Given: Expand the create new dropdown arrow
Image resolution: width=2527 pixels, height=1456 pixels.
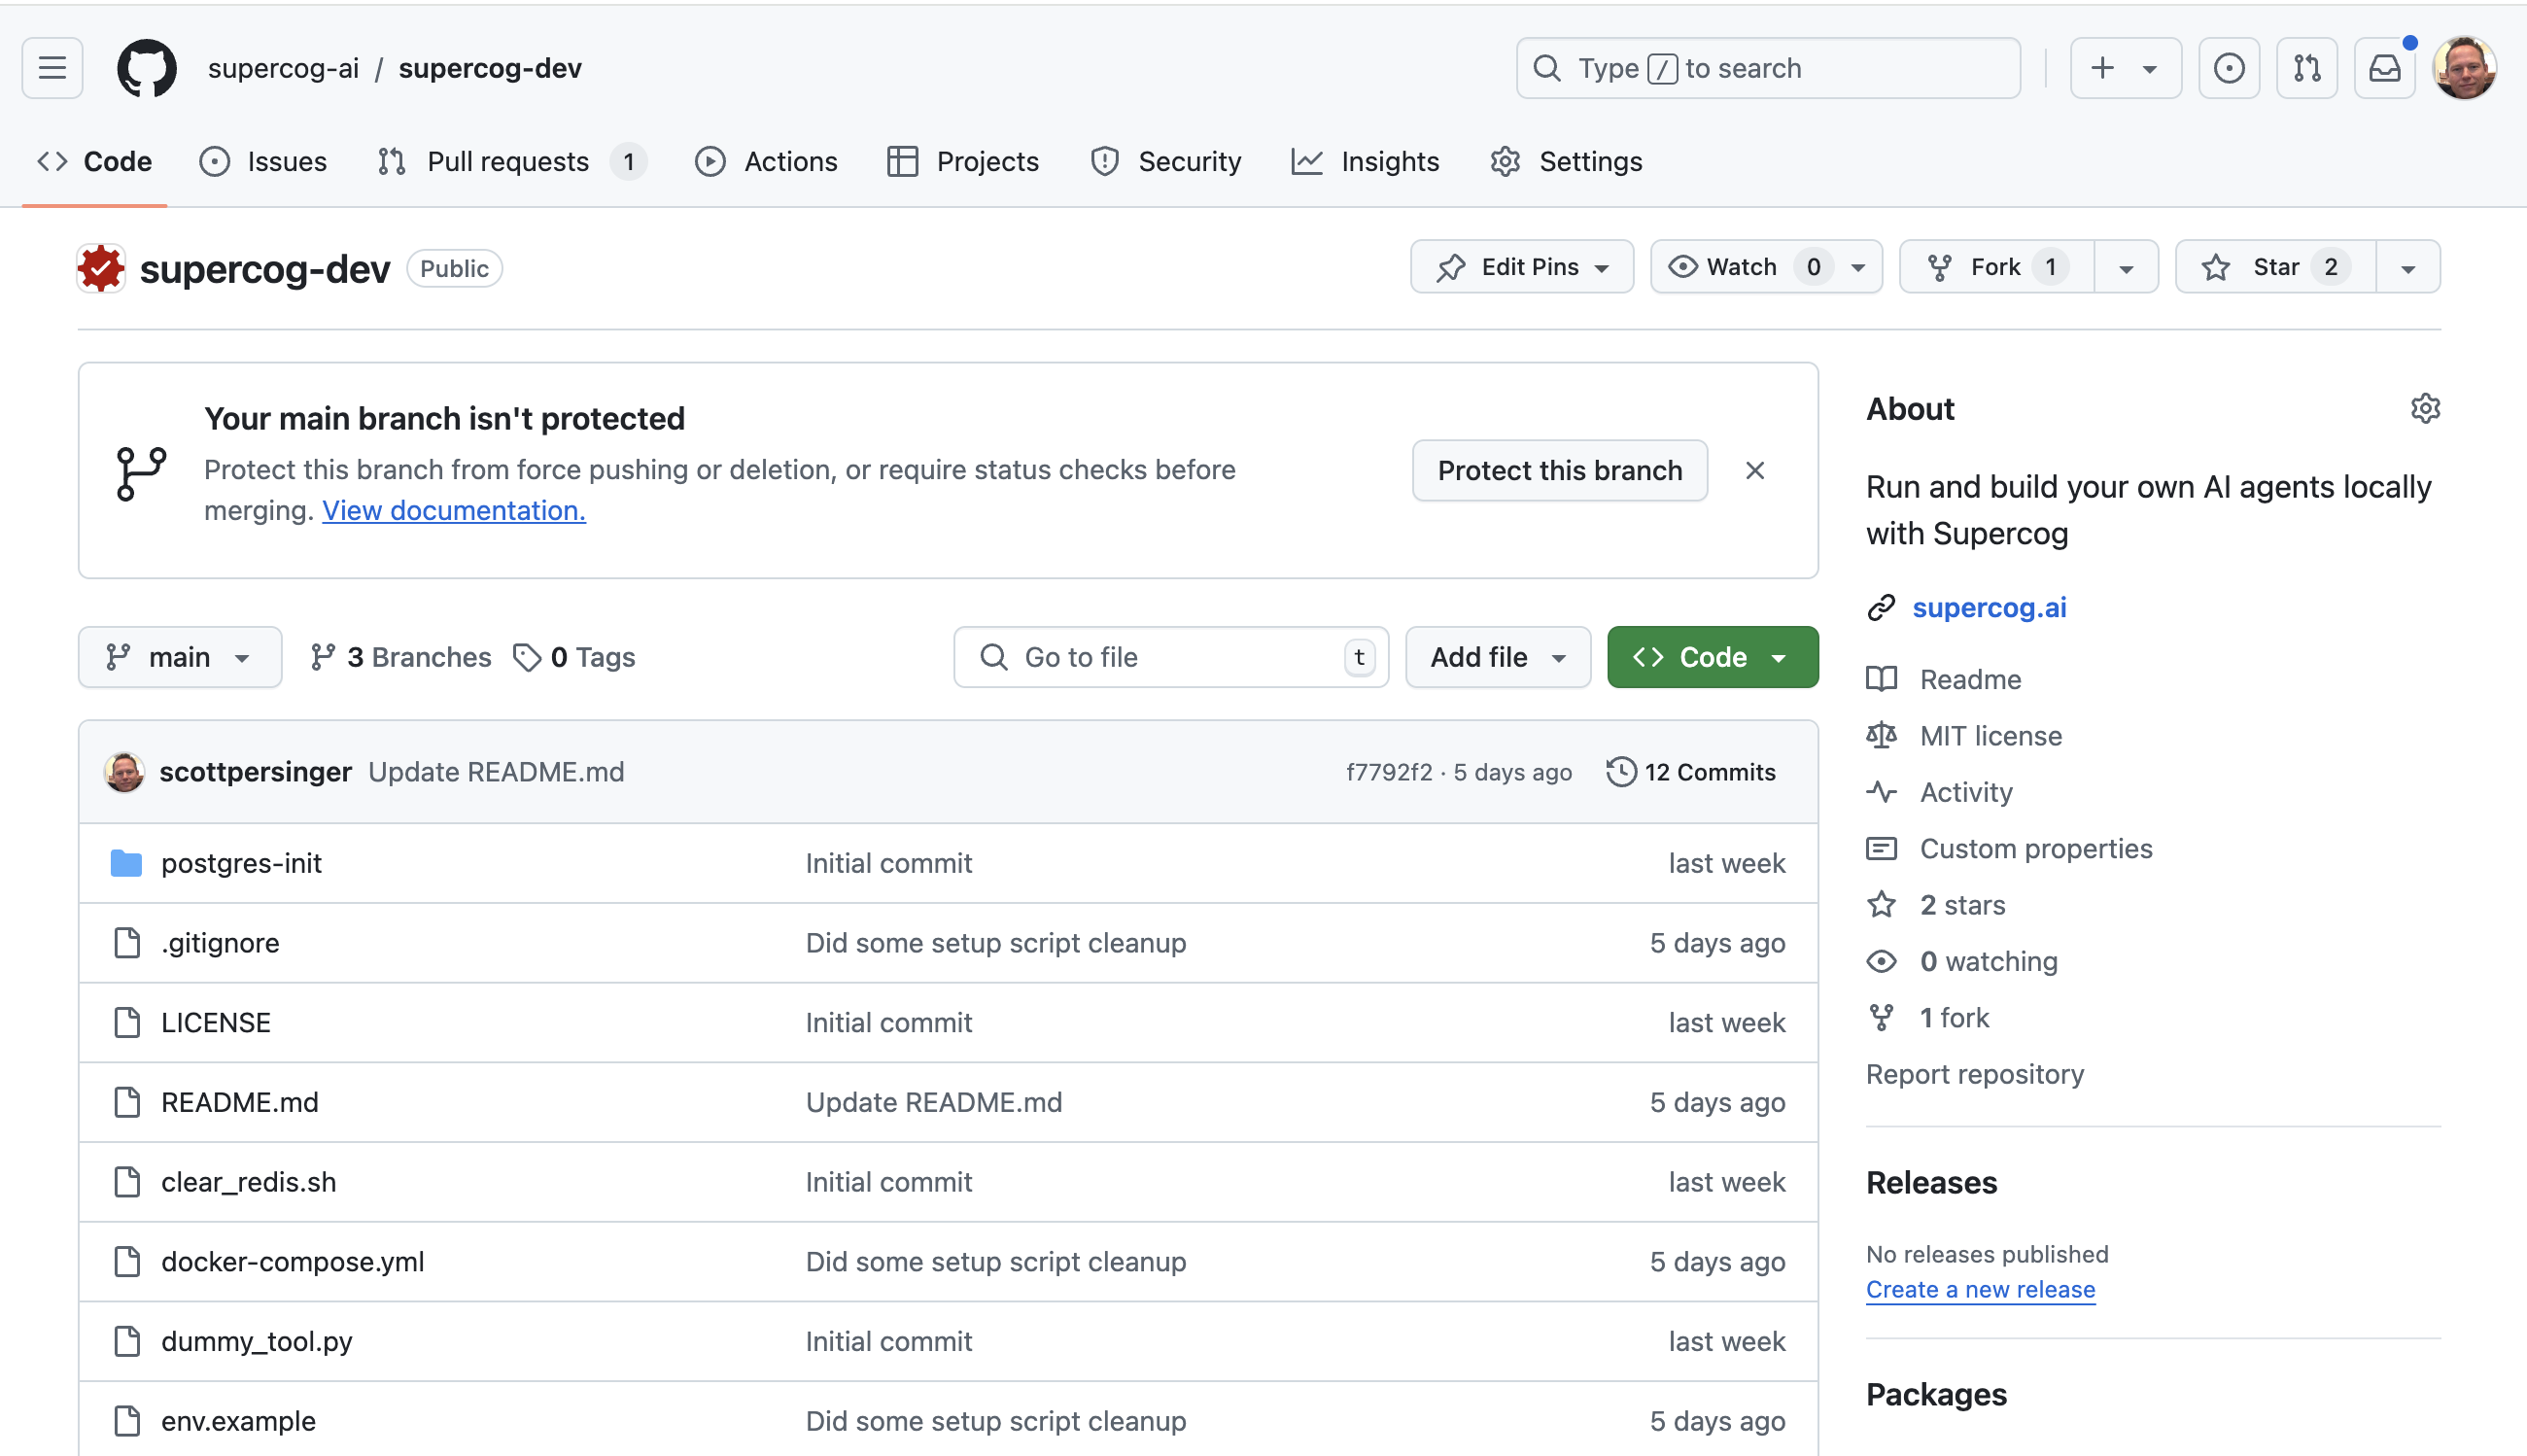Looking at the screenshot, I should [x=2149, y=69].
